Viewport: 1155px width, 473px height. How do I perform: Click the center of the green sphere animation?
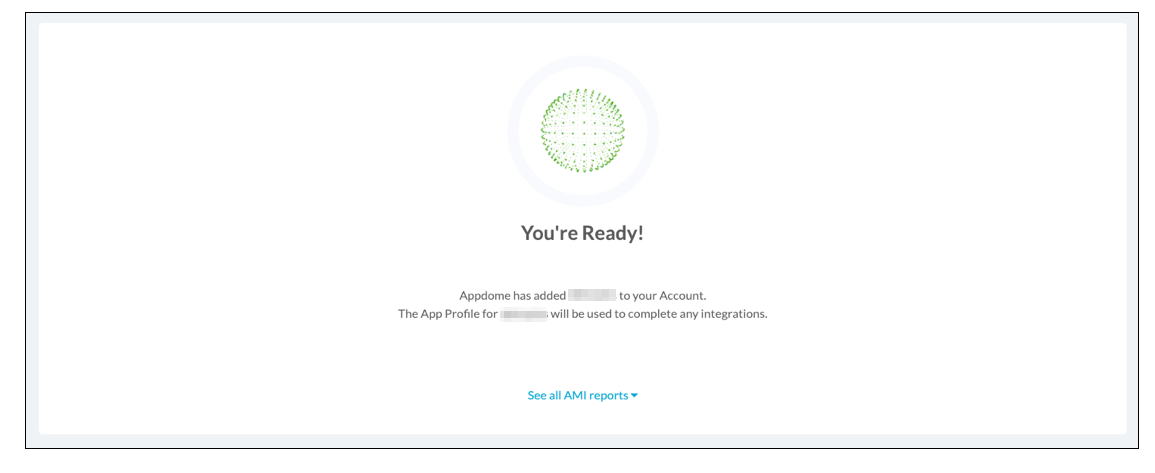tap(582, 130)
